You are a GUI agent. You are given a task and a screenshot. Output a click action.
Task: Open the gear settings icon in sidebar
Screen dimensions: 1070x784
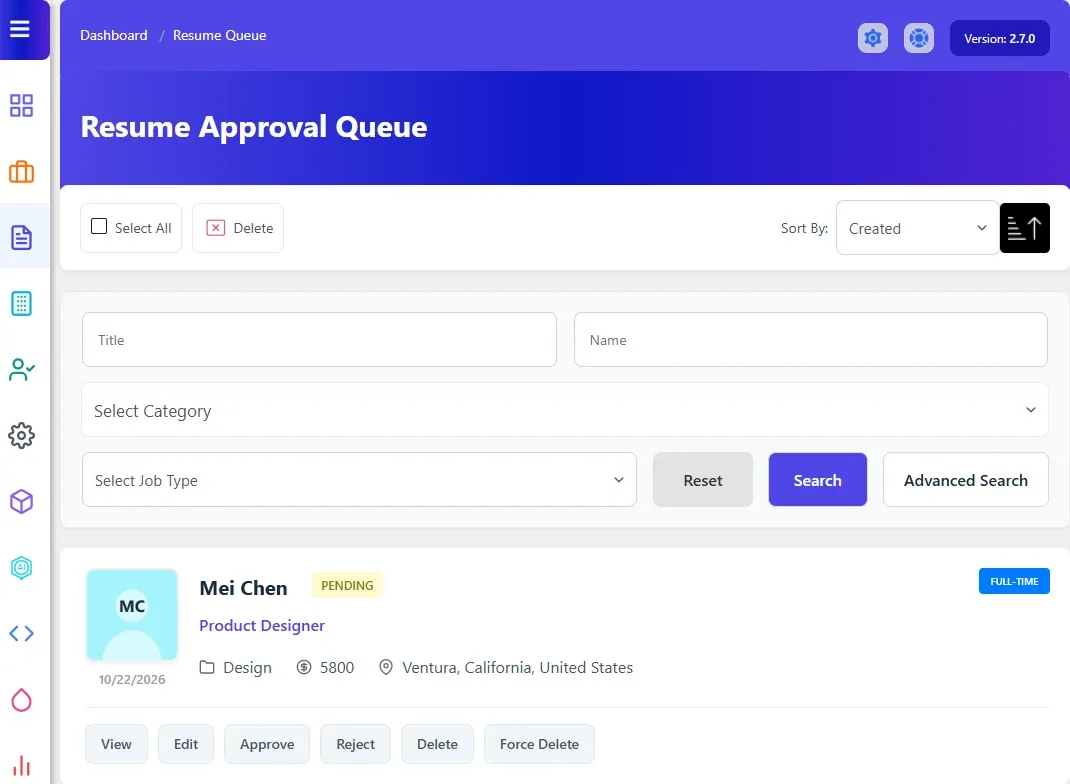pyautogui.click(x=21, y=435)
